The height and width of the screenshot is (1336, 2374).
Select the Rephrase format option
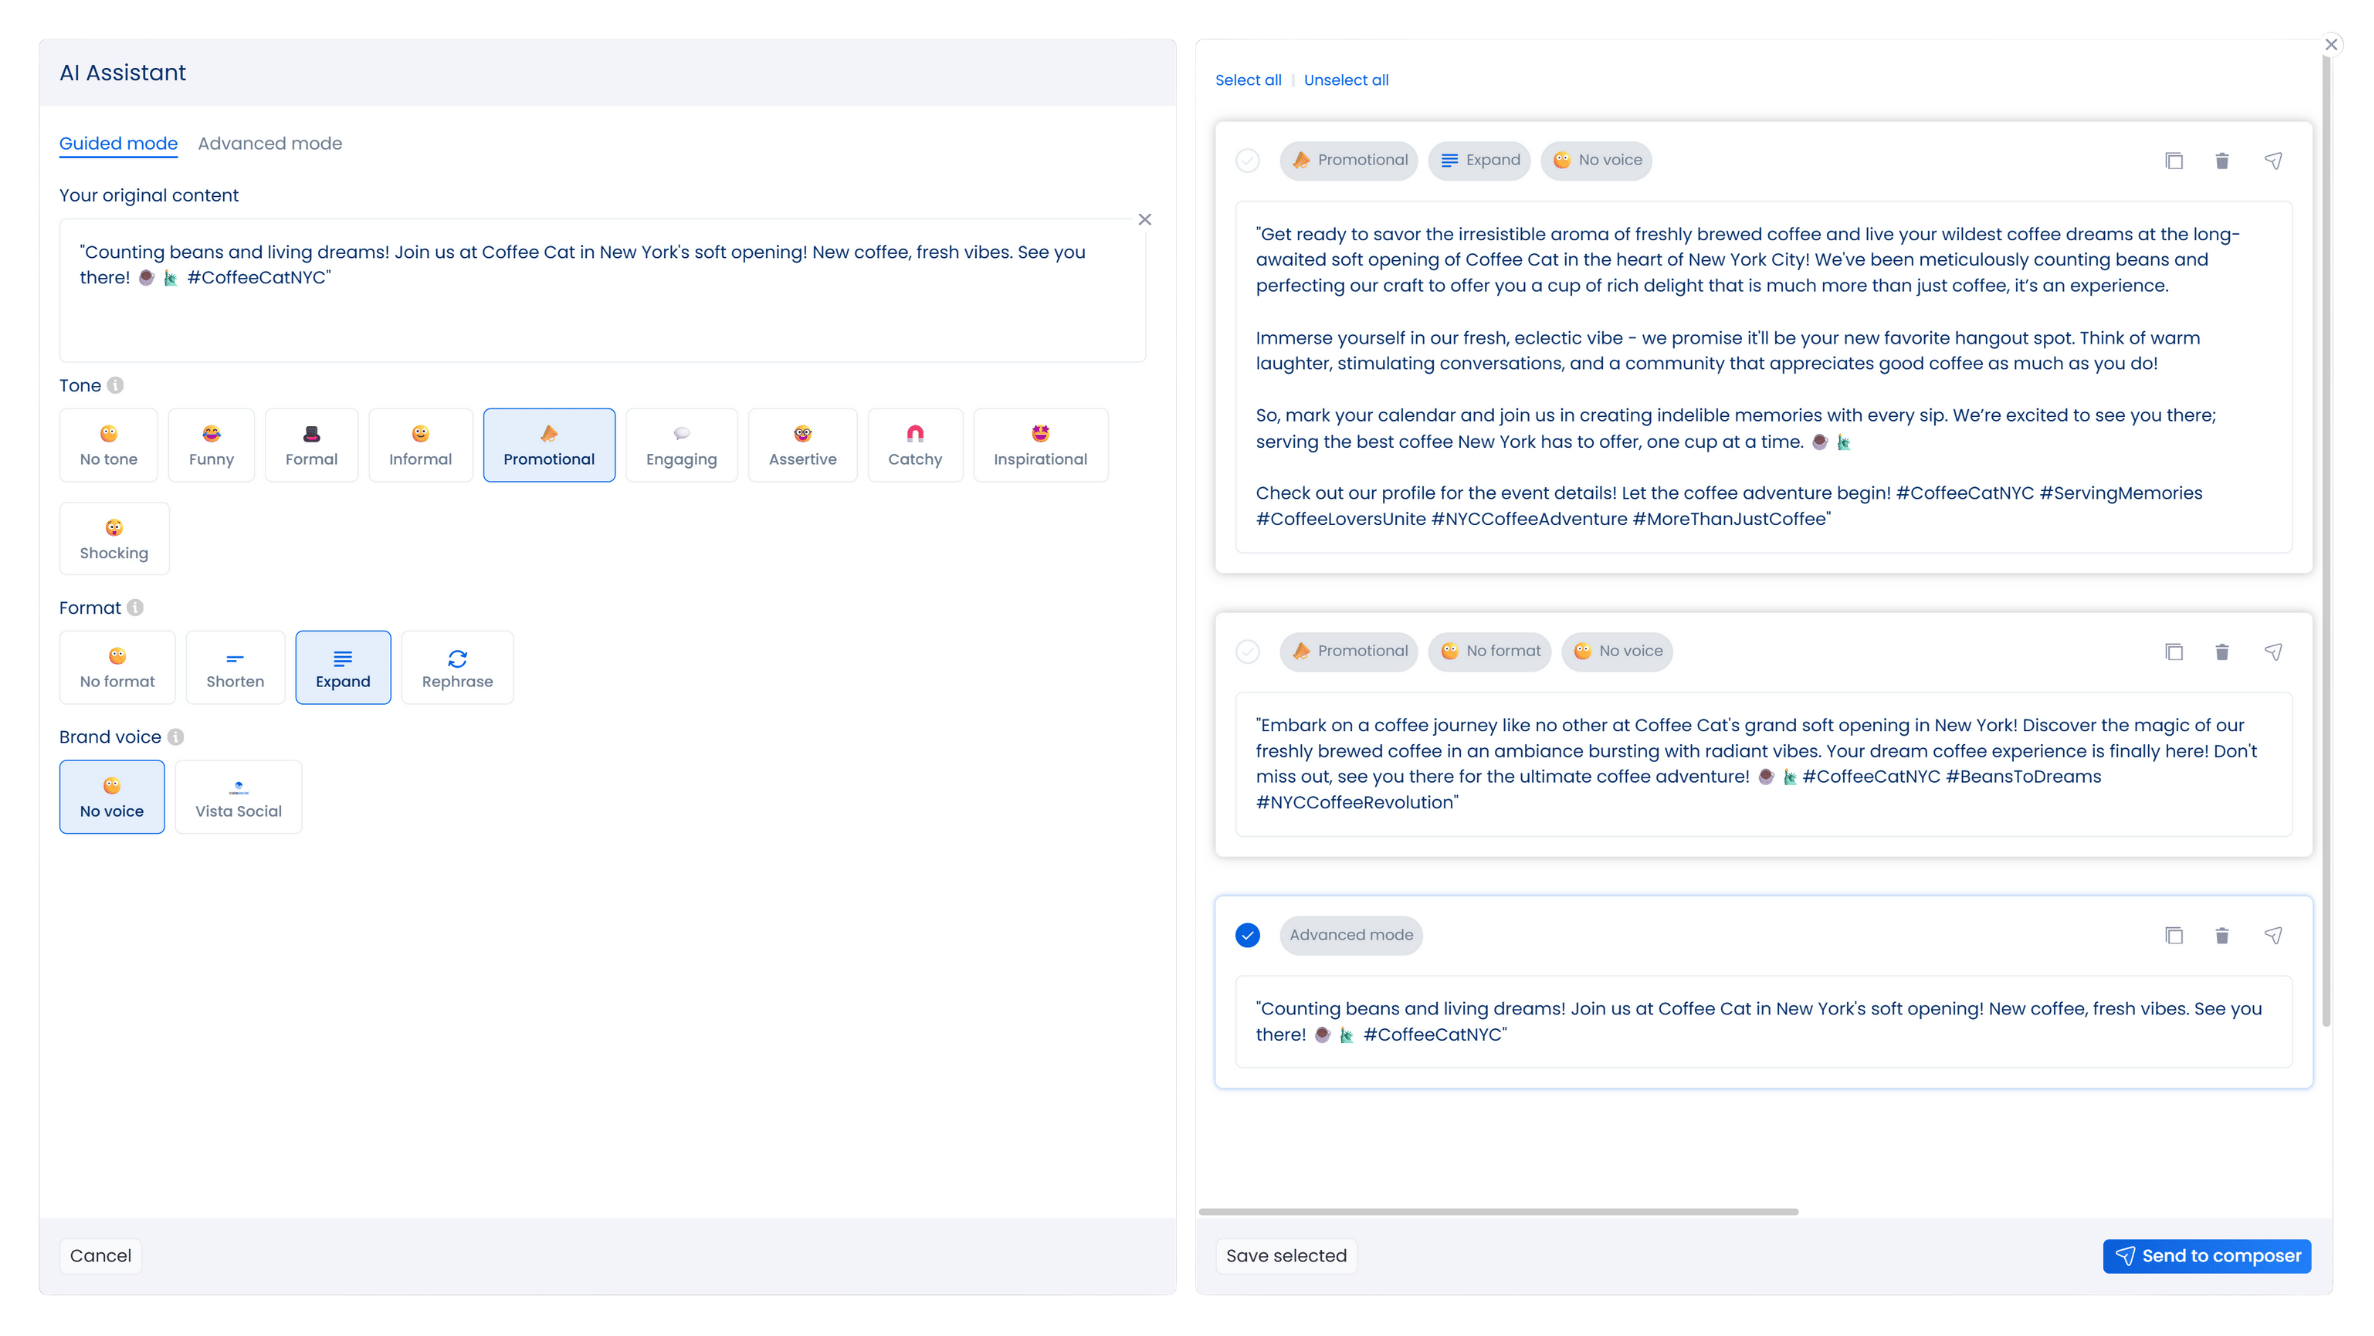[457, 667]
